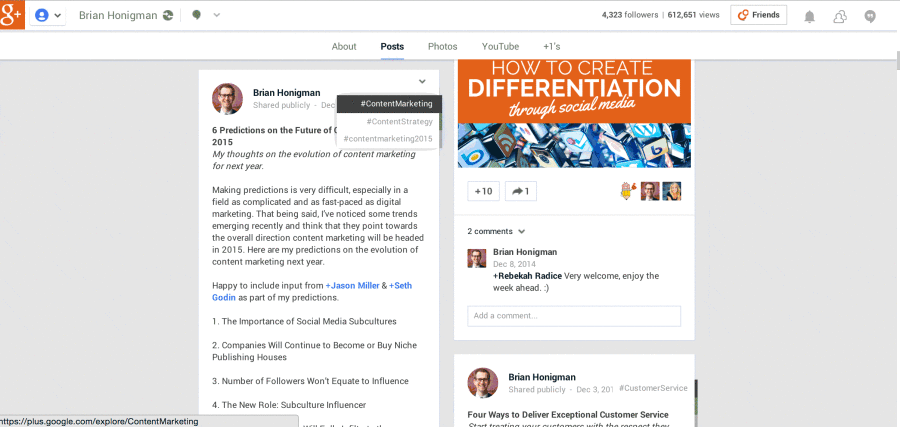Image resolution: width=900 pixels, height=427 pixels.
Task: Click the Dec 8, 2014 comment date
Action: (514, 264)
